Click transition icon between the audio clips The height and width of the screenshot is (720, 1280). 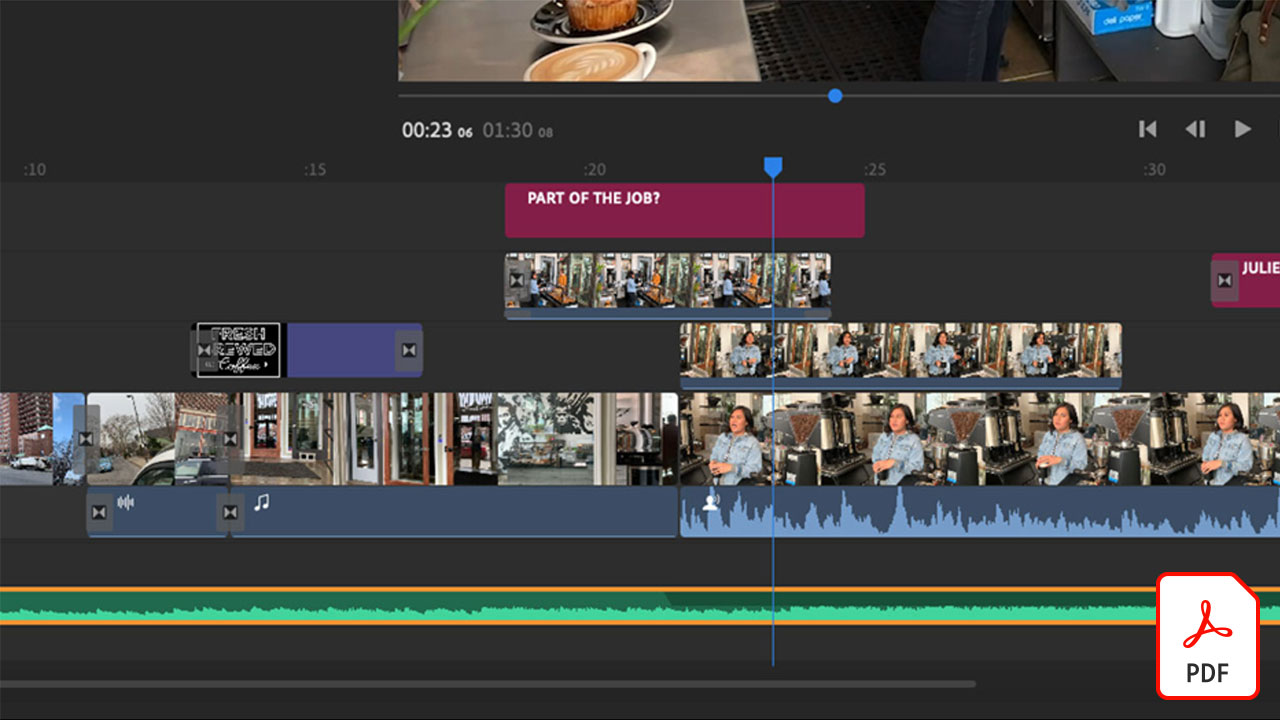(x=231, y=512)
